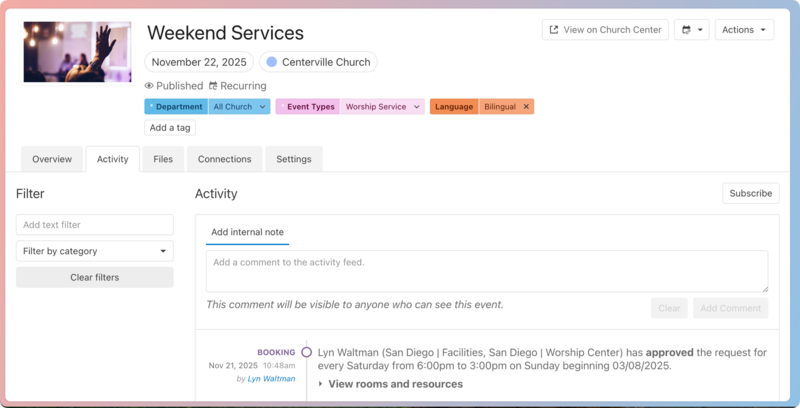Switch to the Connections tab
800x408 pixels.
(x=224, y=159)
